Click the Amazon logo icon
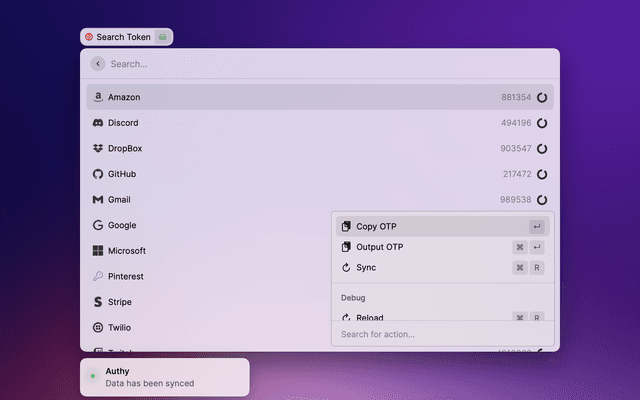This screenshot has width=640, height=400. point(98,98)
